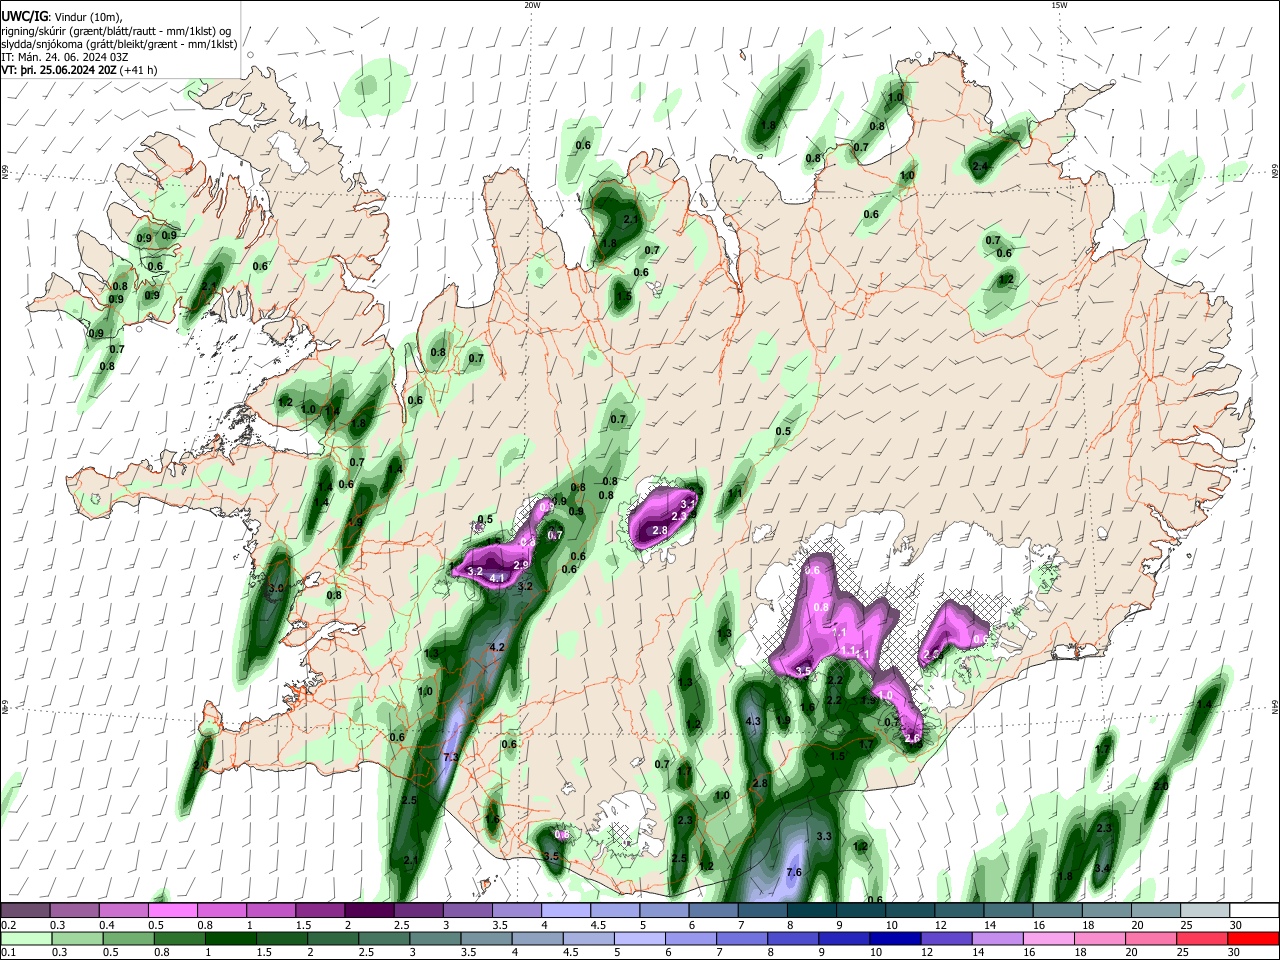The height and width of the screenshot is (960, 1280).
Task: Pick the bright magenta swatch labeled 0.5
Action: [172, 910]
